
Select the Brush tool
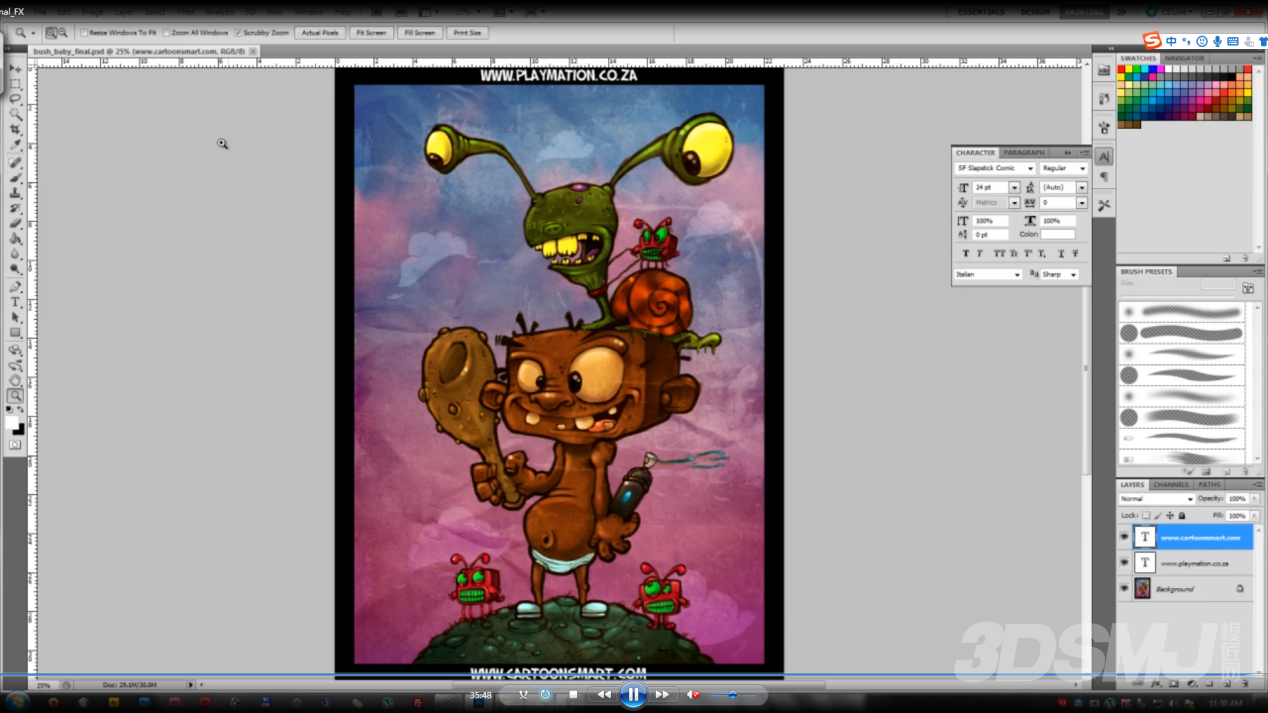pos(15,178)
